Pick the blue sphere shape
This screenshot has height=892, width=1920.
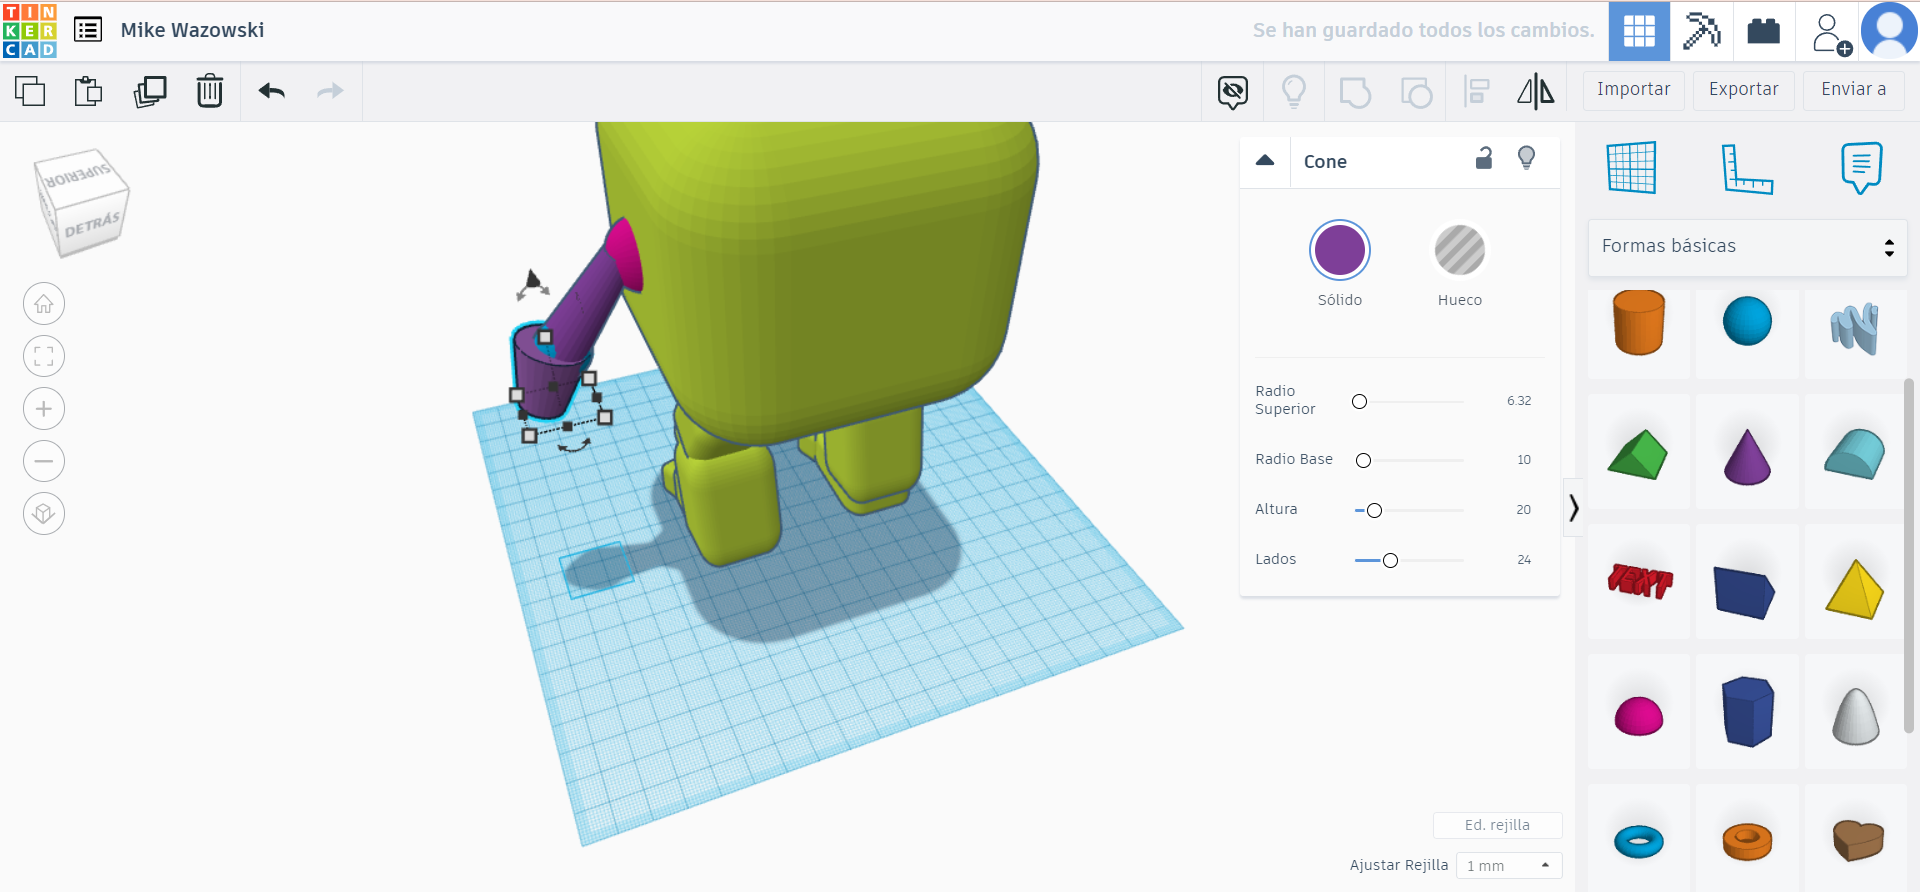tap(1747, 321)
